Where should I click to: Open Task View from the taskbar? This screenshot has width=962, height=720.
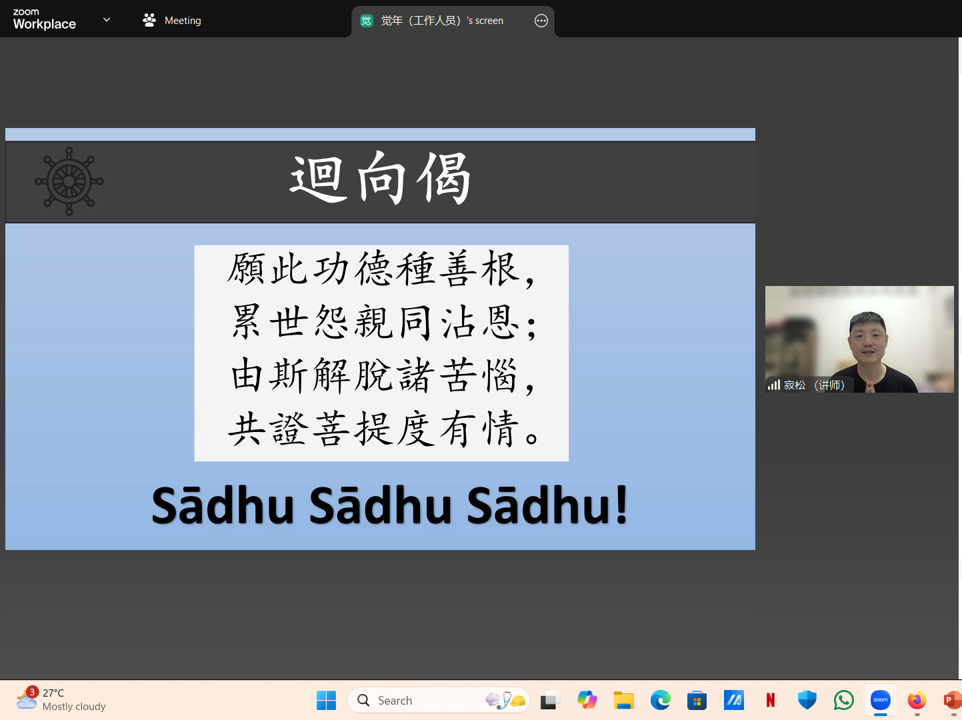coord(549,700)
